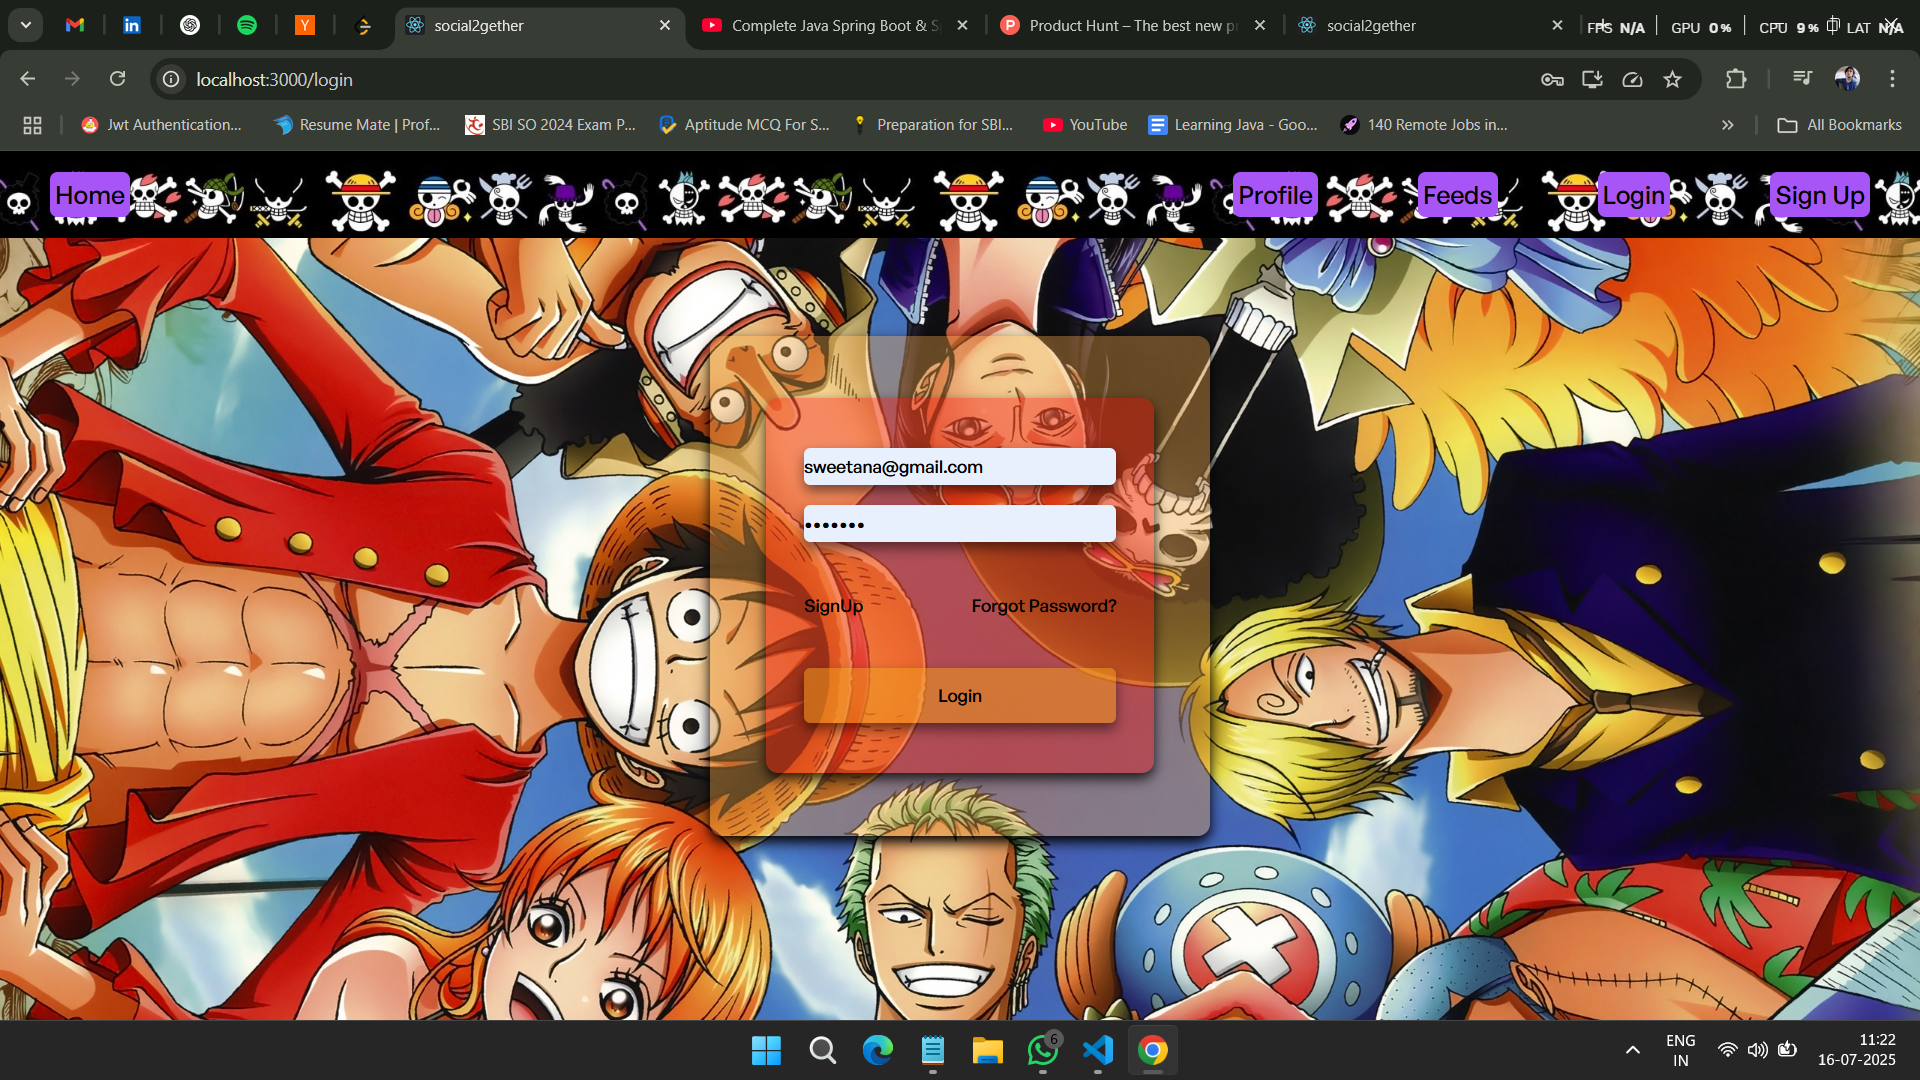This screenshot has height=1080, width=1920.
Task: Open WhatsApp from the taskbar
Action: (1041, 1050)
